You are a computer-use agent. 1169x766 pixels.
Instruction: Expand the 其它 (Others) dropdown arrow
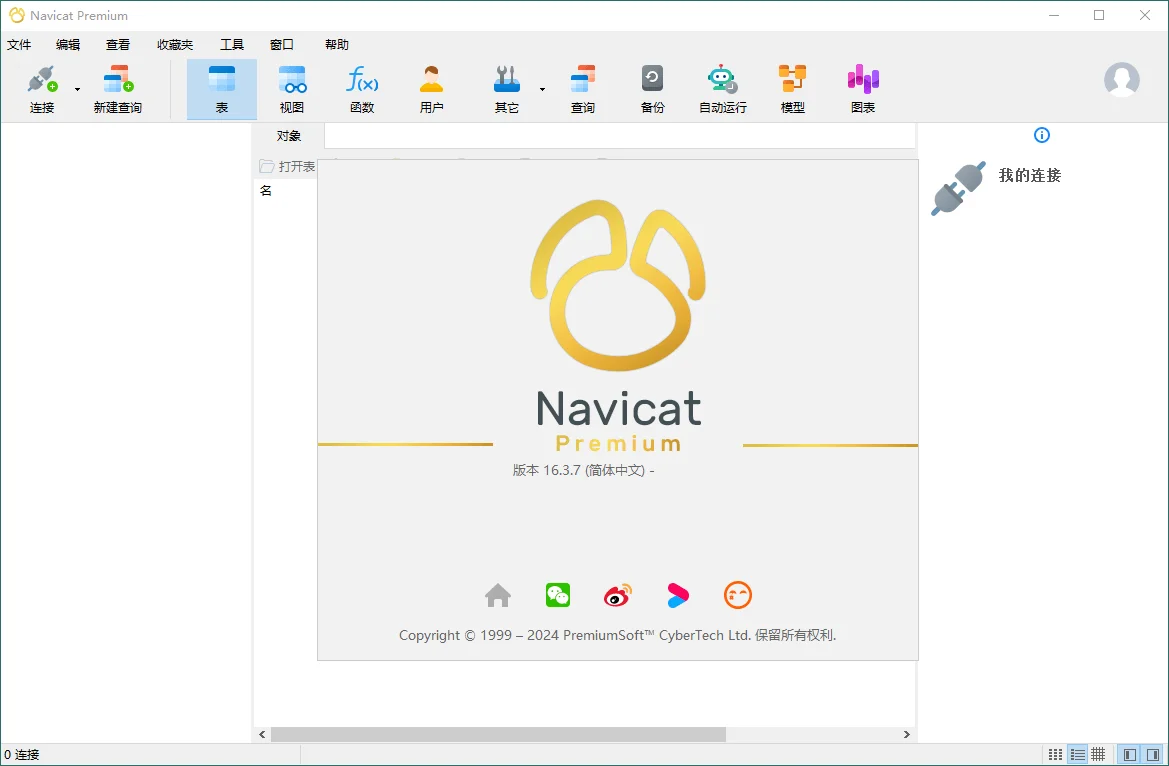pyautogui.click(x=543, y=88)
